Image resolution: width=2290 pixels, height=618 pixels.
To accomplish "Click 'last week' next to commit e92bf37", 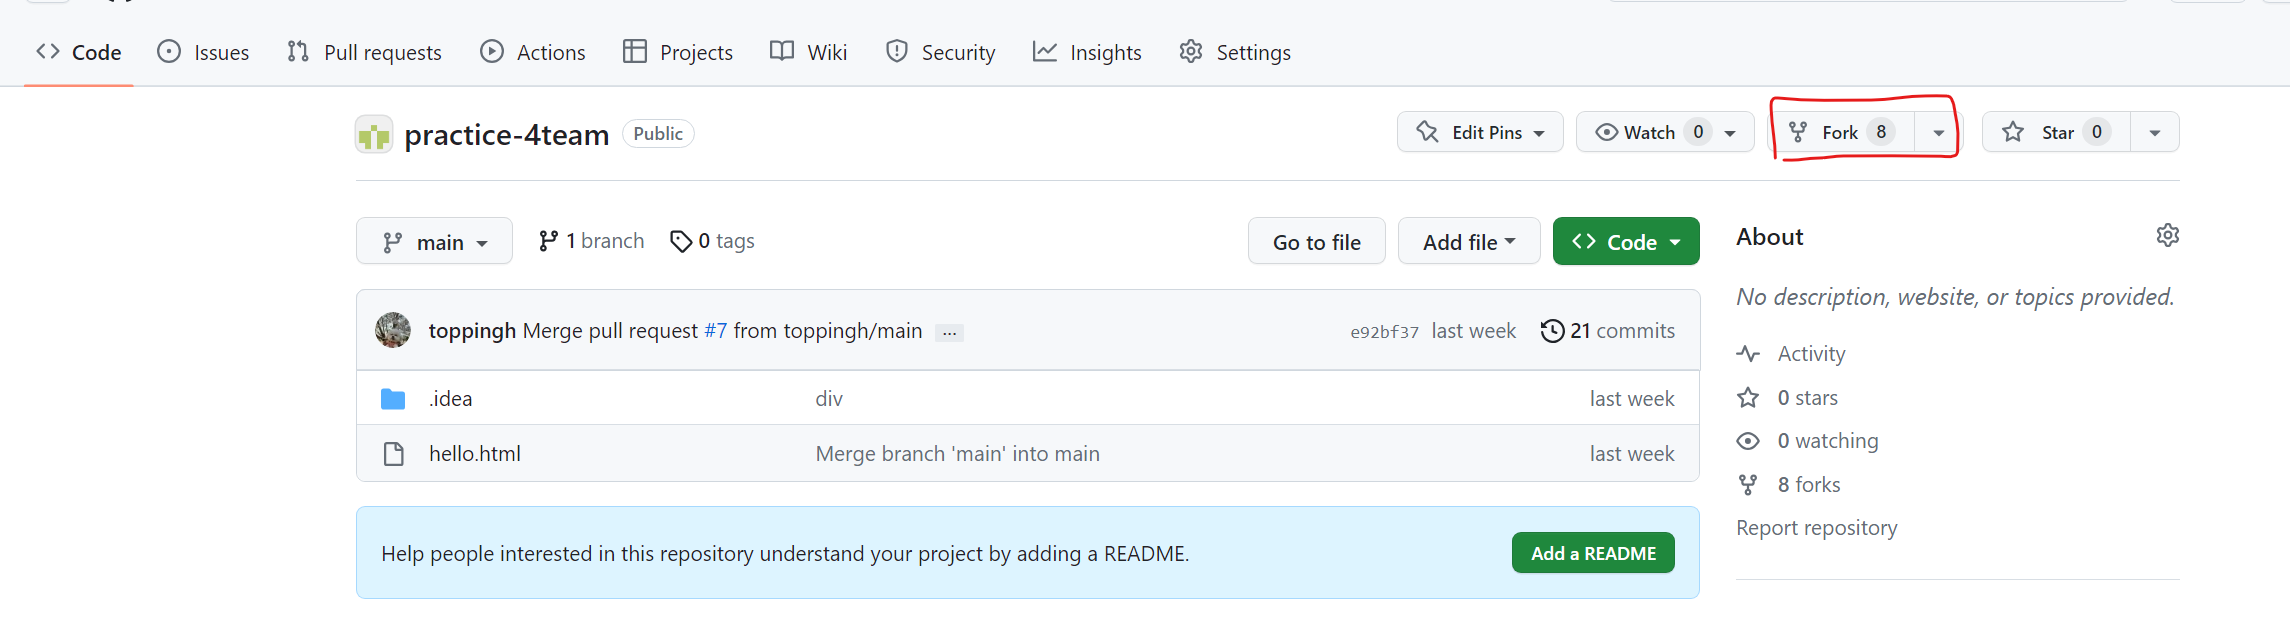I will [x=1474, y=331].
